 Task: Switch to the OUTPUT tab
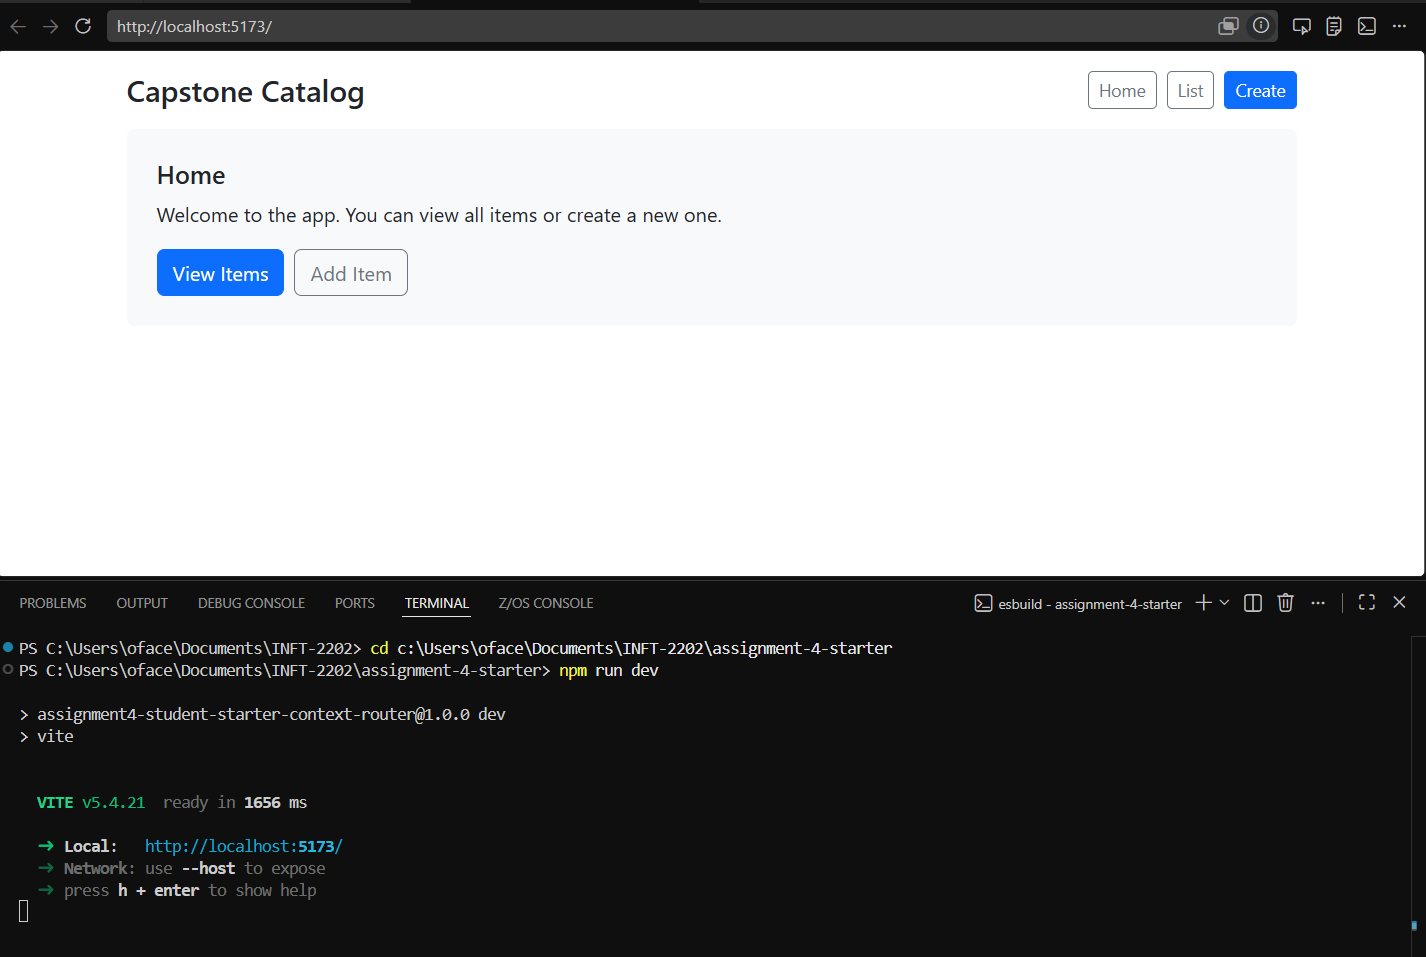pyautogui.click(x=142, y=603)
